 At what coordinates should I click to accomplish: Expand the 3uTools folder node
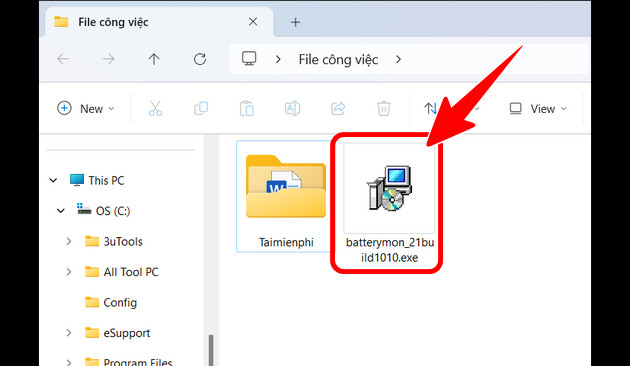tap(69, 241)
